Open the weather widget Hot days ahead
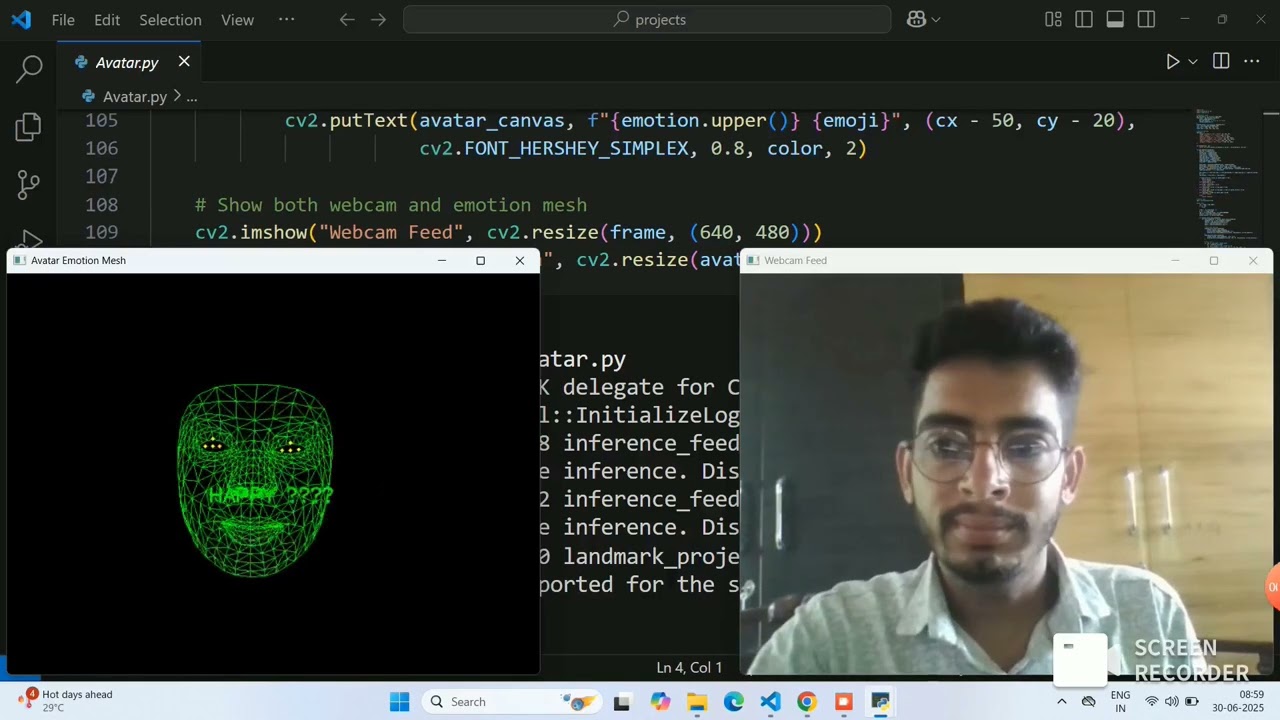Screen dimensions: 1280x720 66,701
